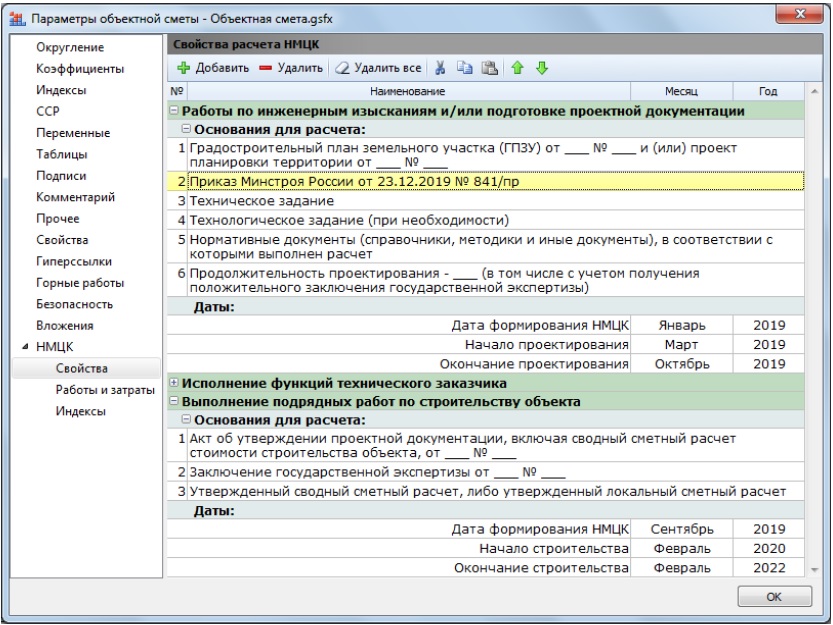Select the НМЦК tree node
This screenshot has height=625, width=833.
pos(55,347)
